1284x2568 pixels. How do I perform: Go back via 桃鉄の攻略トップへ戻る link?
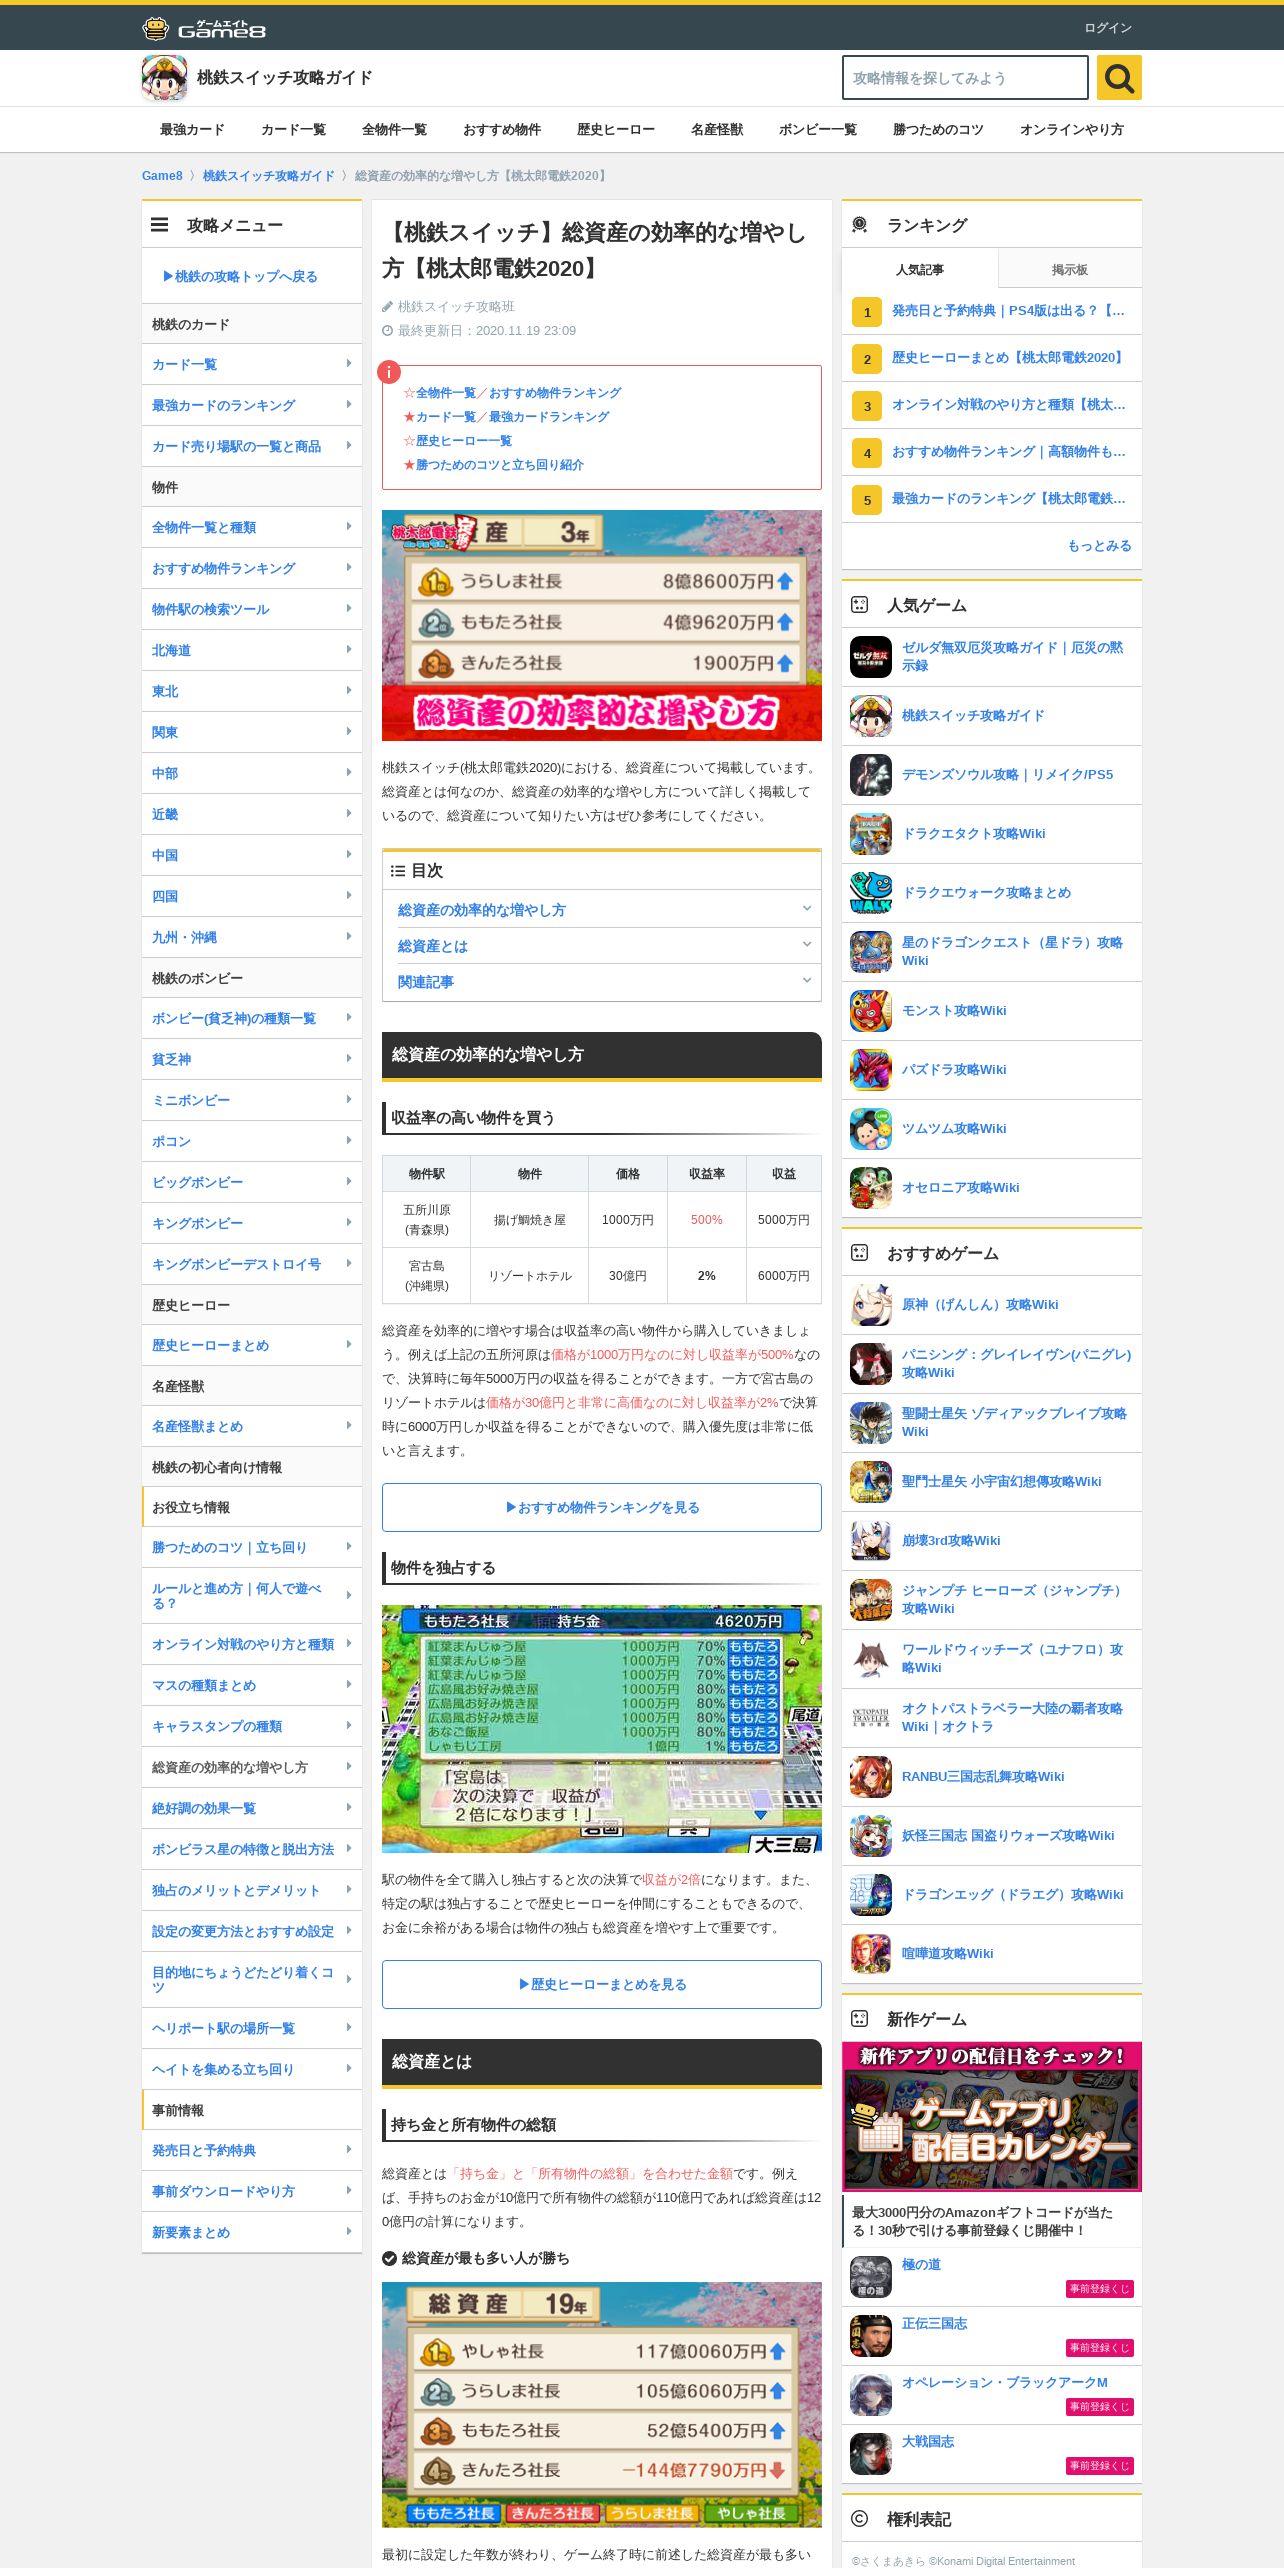(x=240, y=276)
